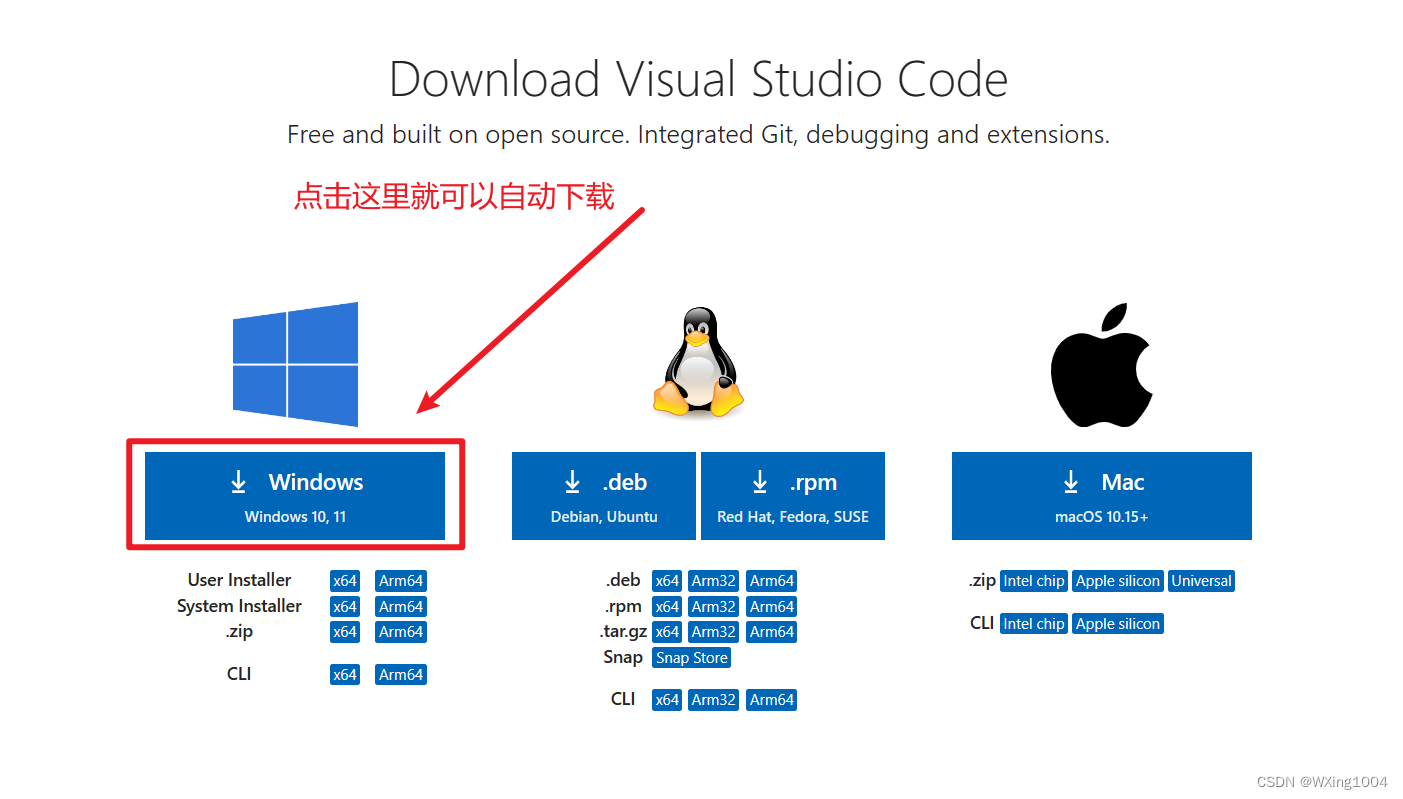Choose x64 for the Windows .zip download
The width and height of the screenshot is (1403, 799).
click(x=344, y=631)
